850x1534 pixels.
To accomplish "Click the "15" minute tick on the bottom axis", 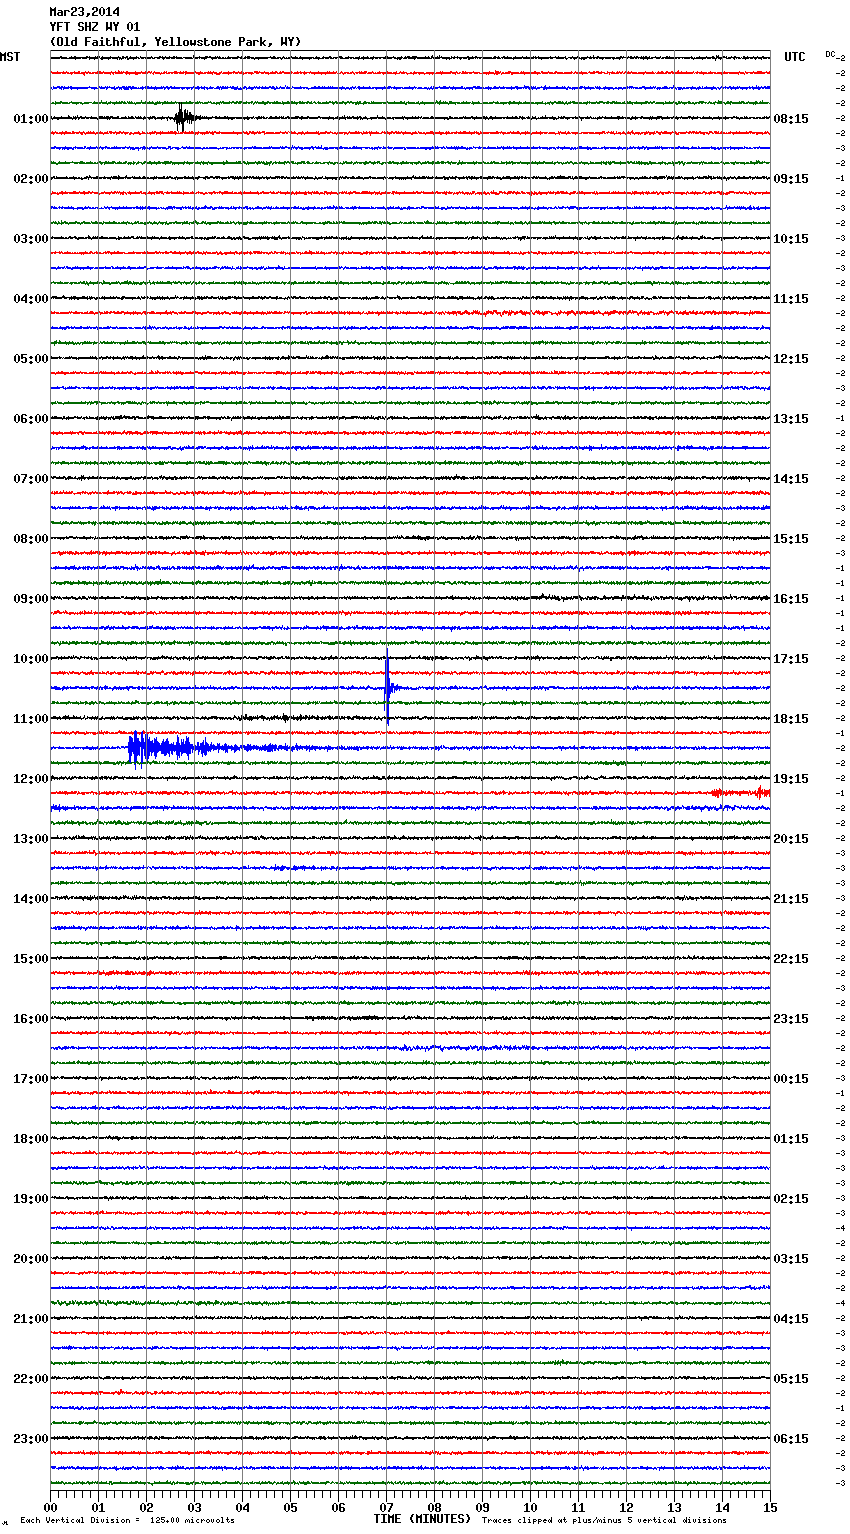I will [x=770, y=1507].
